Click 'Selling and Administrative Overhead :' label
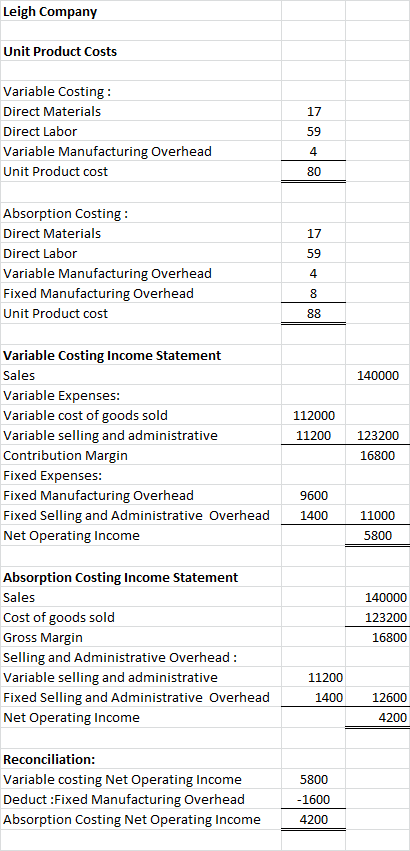Image resolution: width=410 pixels, height=851 pixels. coord(120,658)
